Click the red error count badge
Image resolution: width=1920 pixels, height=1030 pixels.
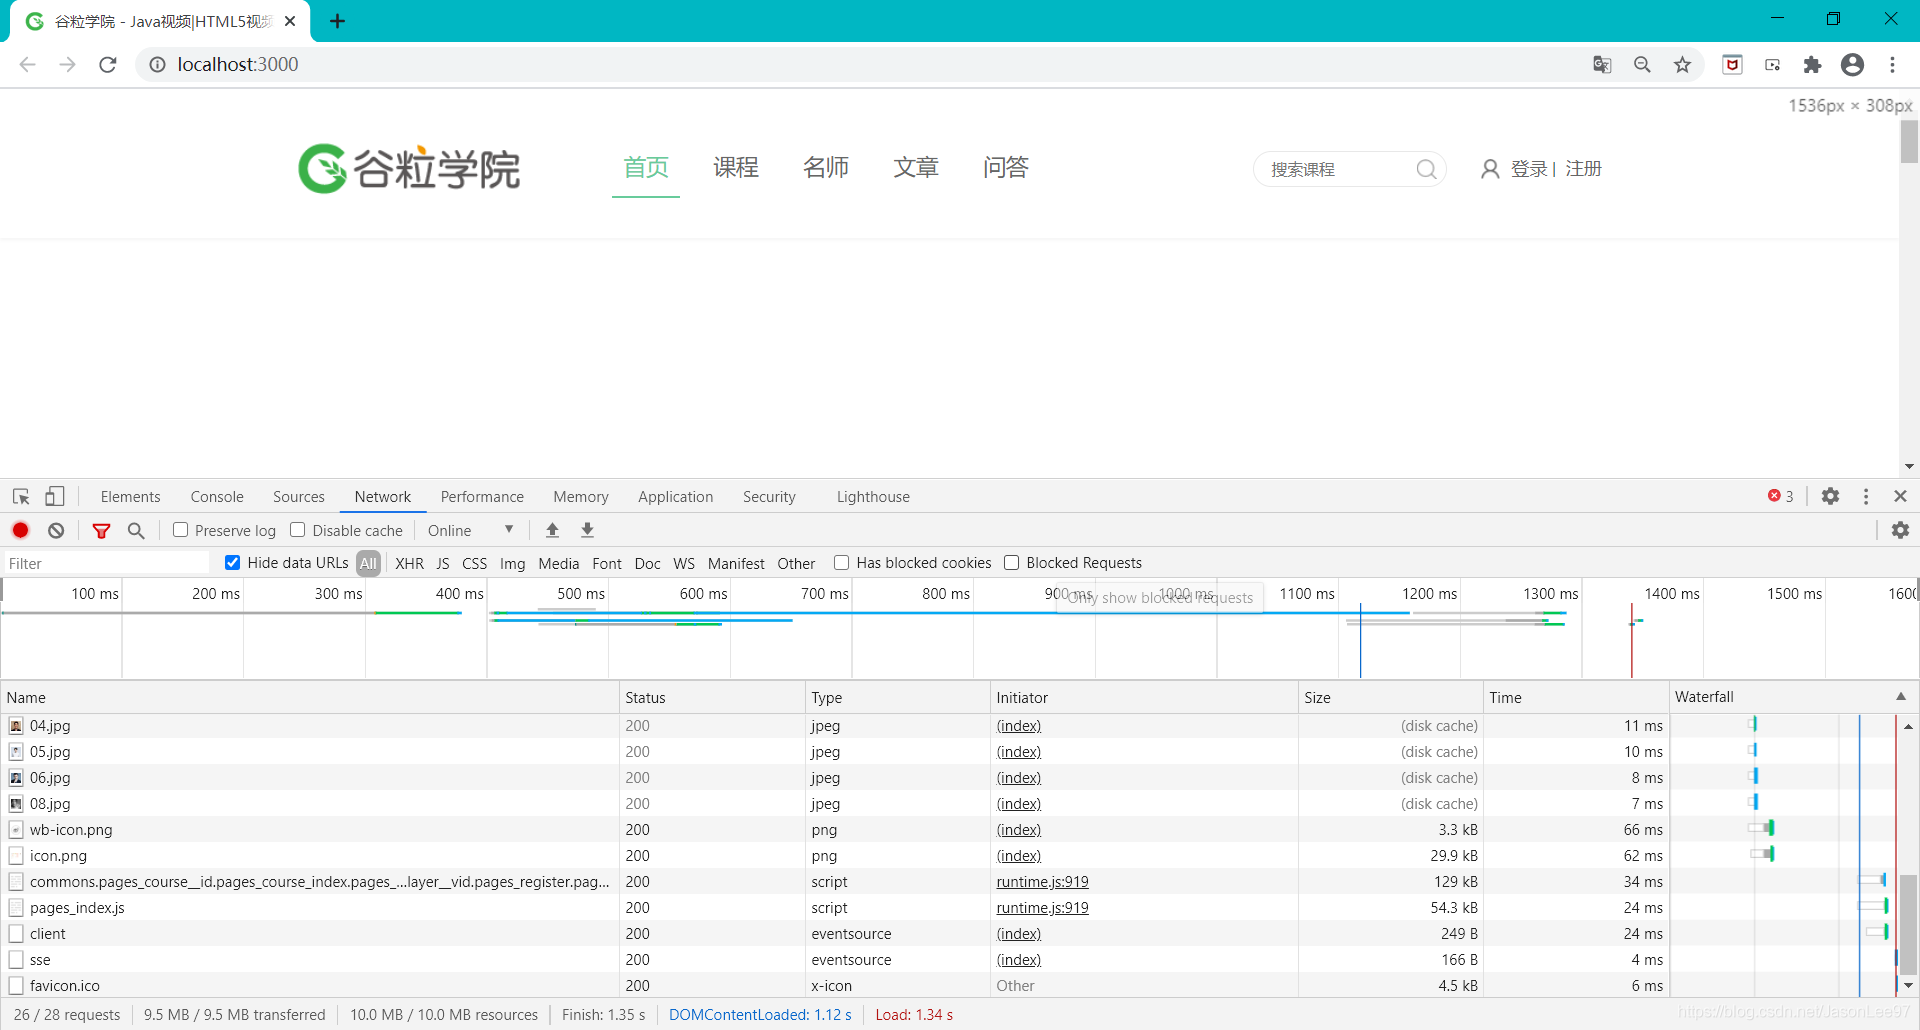1780,496
